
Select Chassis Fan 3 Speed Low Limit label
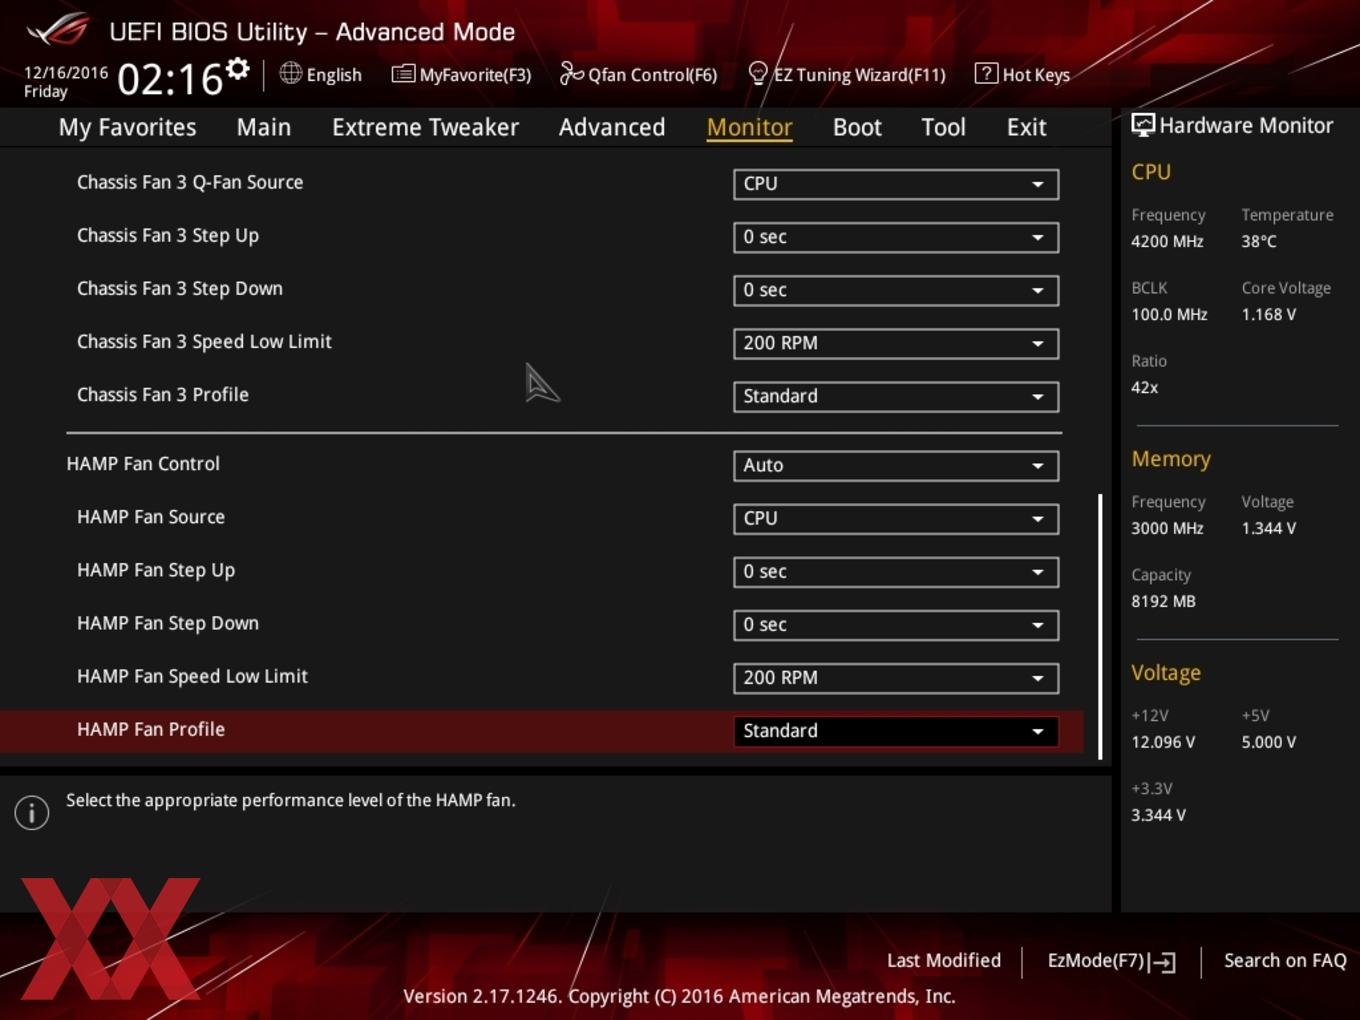(x=204, y=341)
